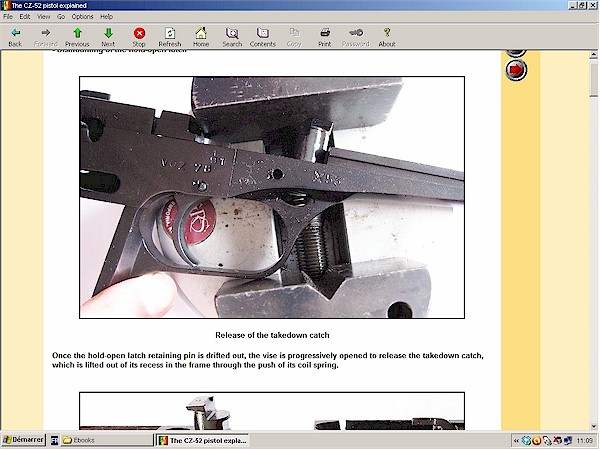Click the quick launch icon beside Démarrer

tap(54, 440)
